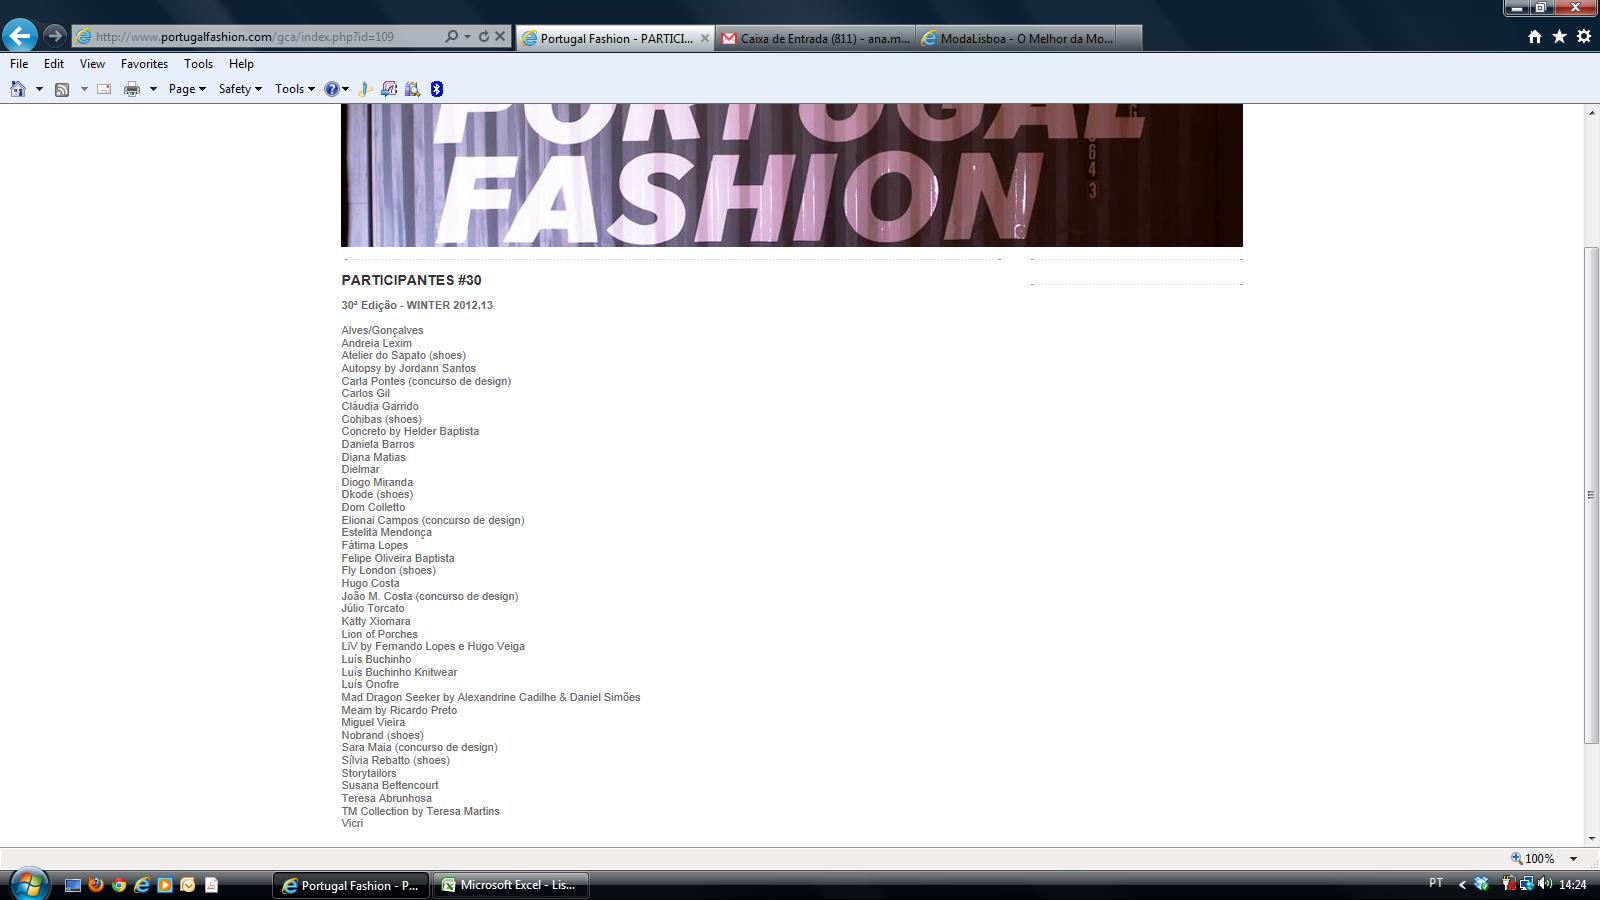Image resolution: width=1600 pixels, height=900 pixels.
Task: Open address bar autocomplete dropdown arrow
Action: coord(467,37)
